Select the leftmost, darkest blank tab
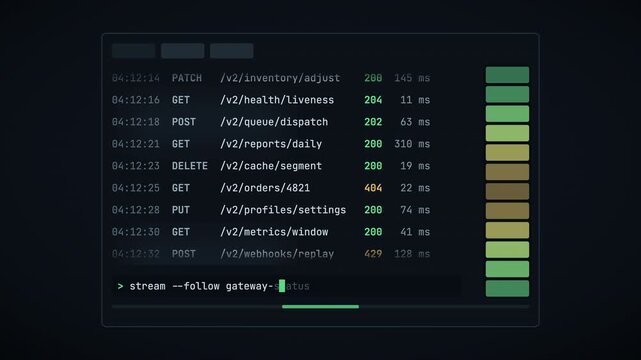641x360 pixels. tap(134, 51)
